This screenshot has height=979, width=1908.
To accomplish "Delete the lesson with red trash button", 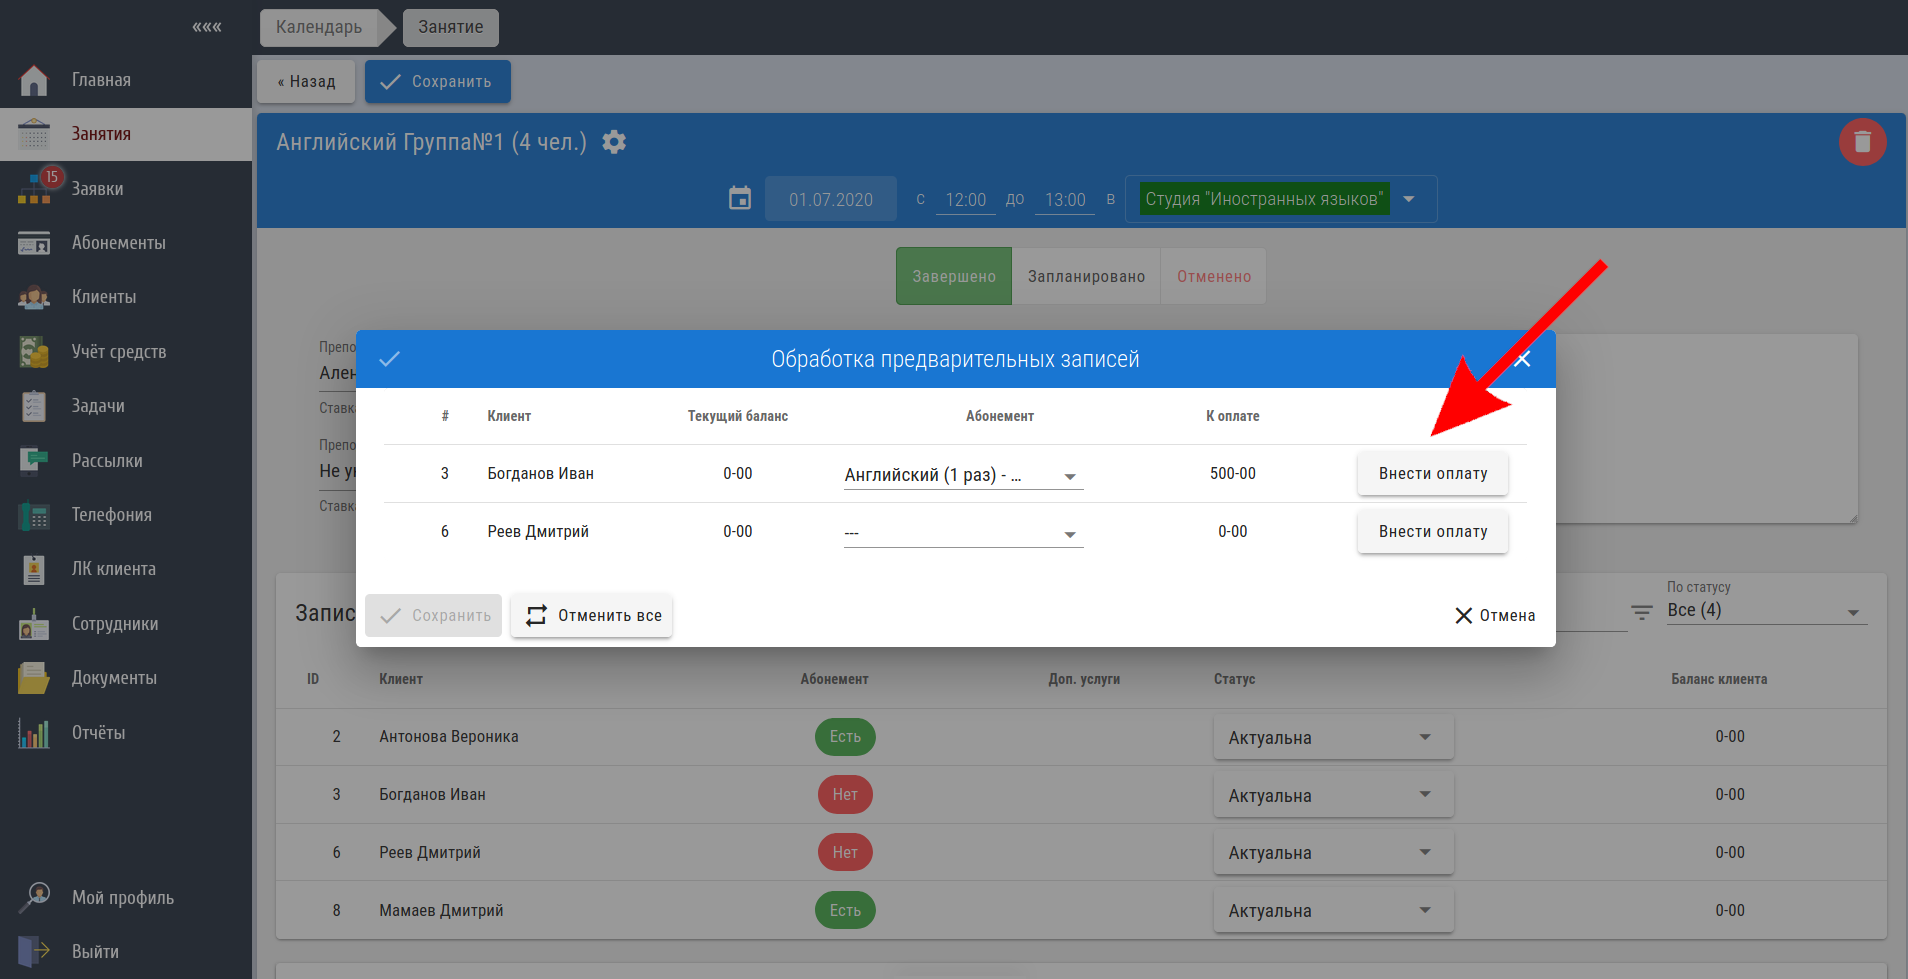I will 1862,142.
